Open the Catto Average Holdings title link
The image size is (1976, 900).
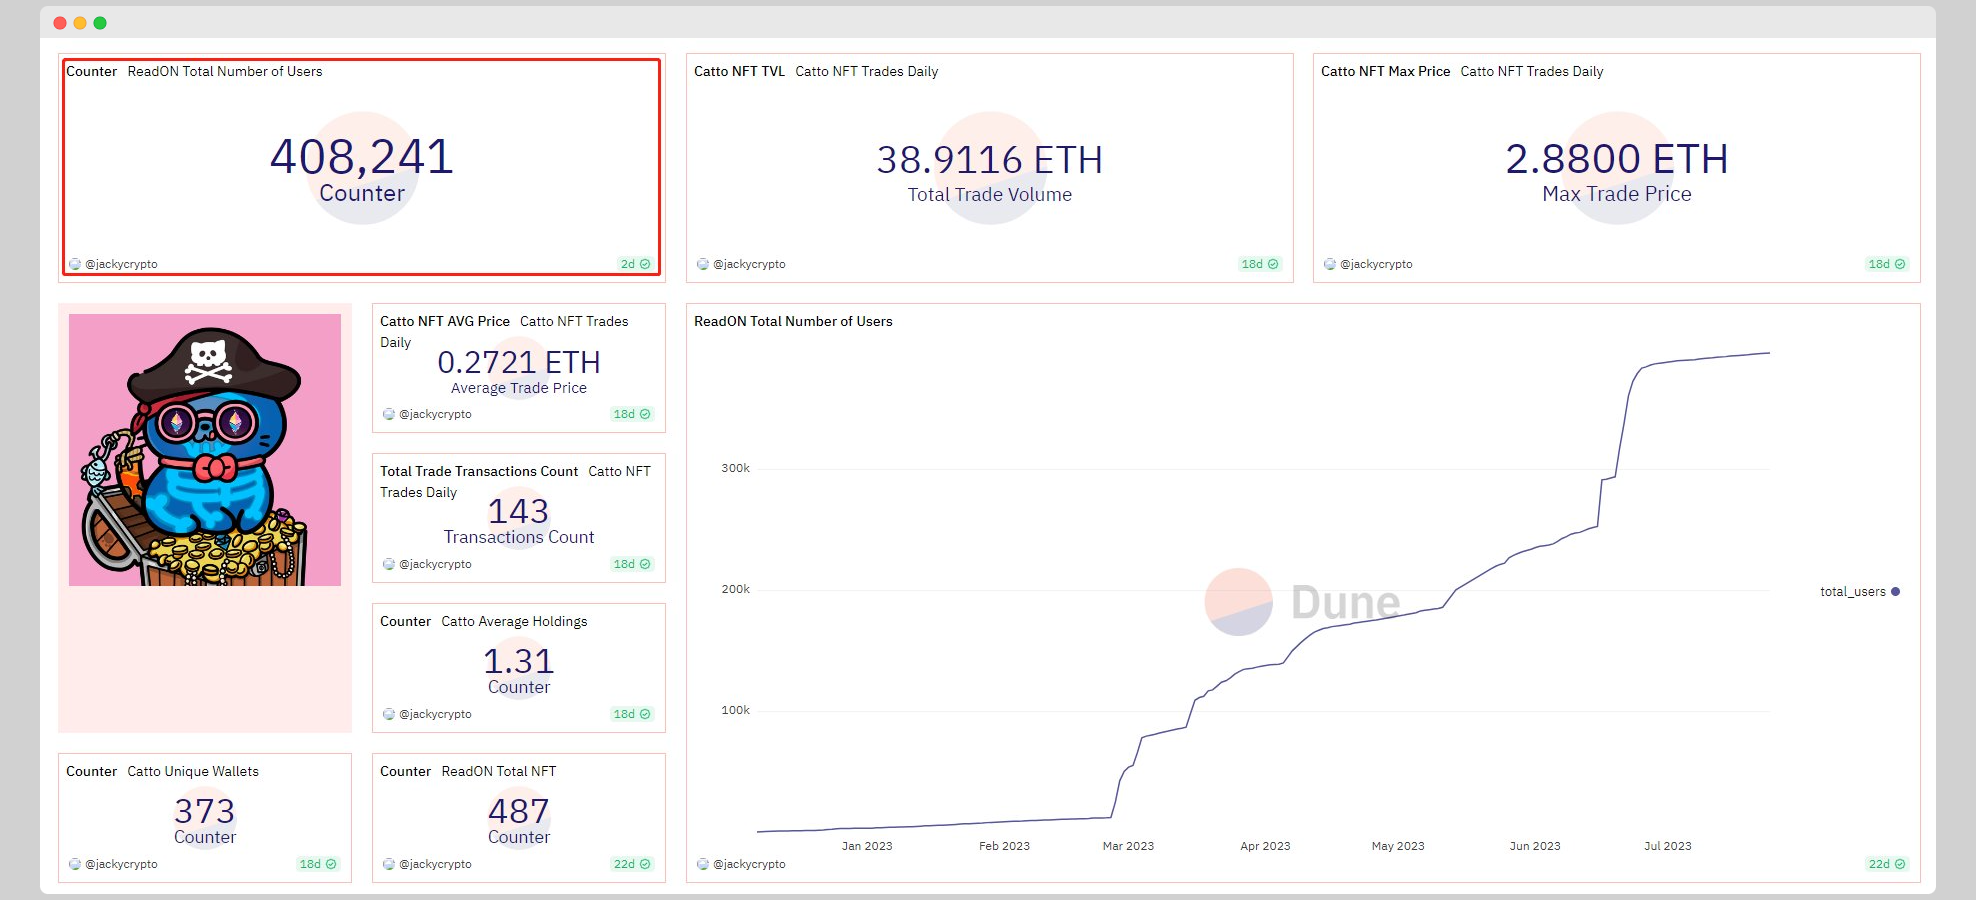pyautogui.click(x=514, y=621)
